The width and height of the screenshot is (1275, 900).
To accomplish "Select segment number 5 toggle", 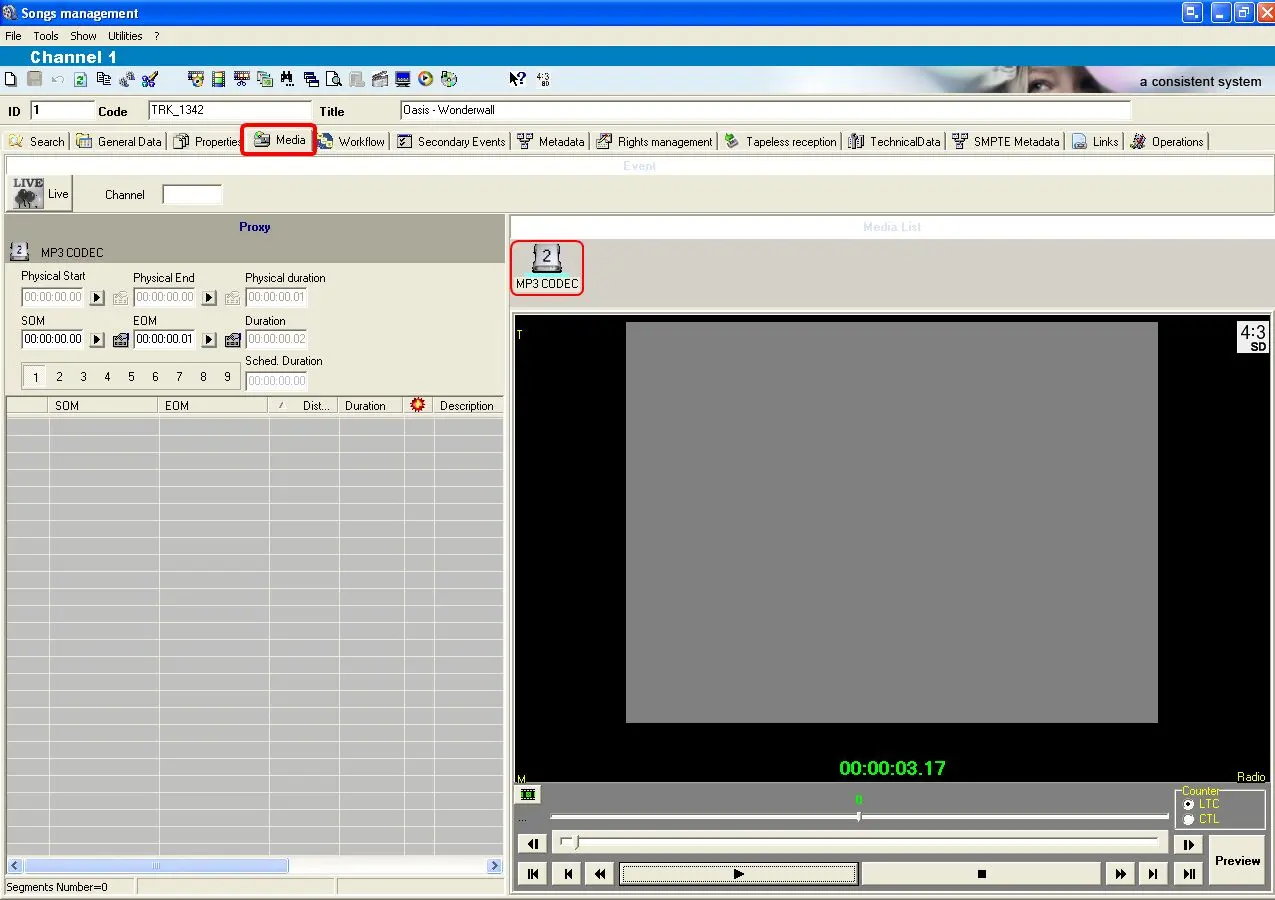I will click(131, 377).
